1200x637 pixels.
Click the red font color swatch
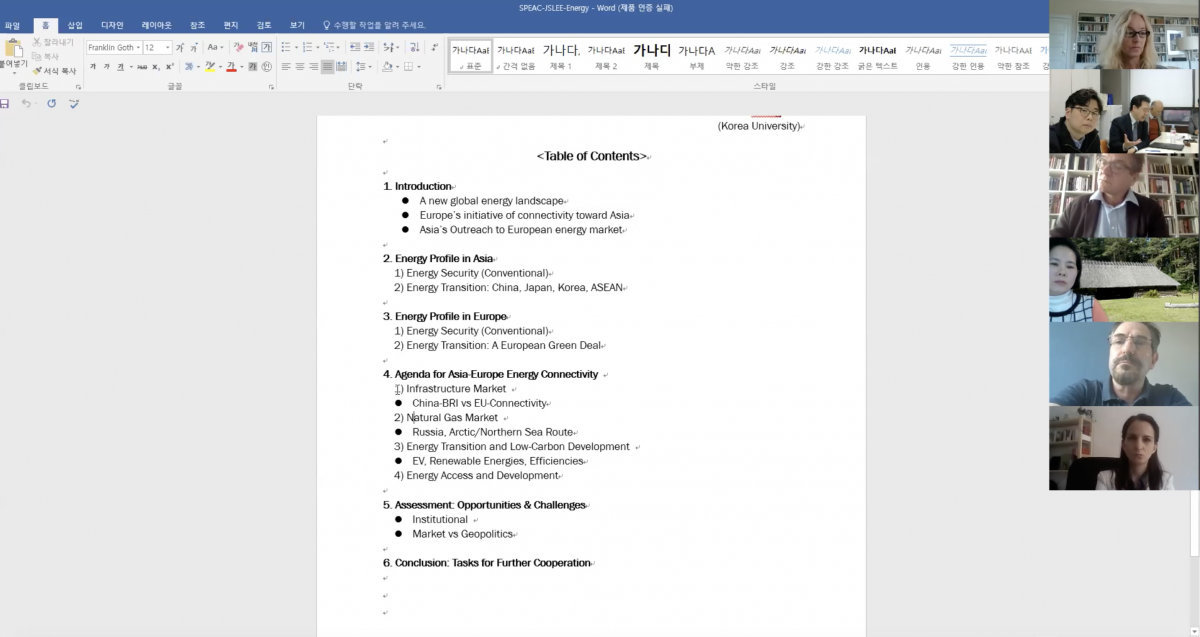coord(230,67)
